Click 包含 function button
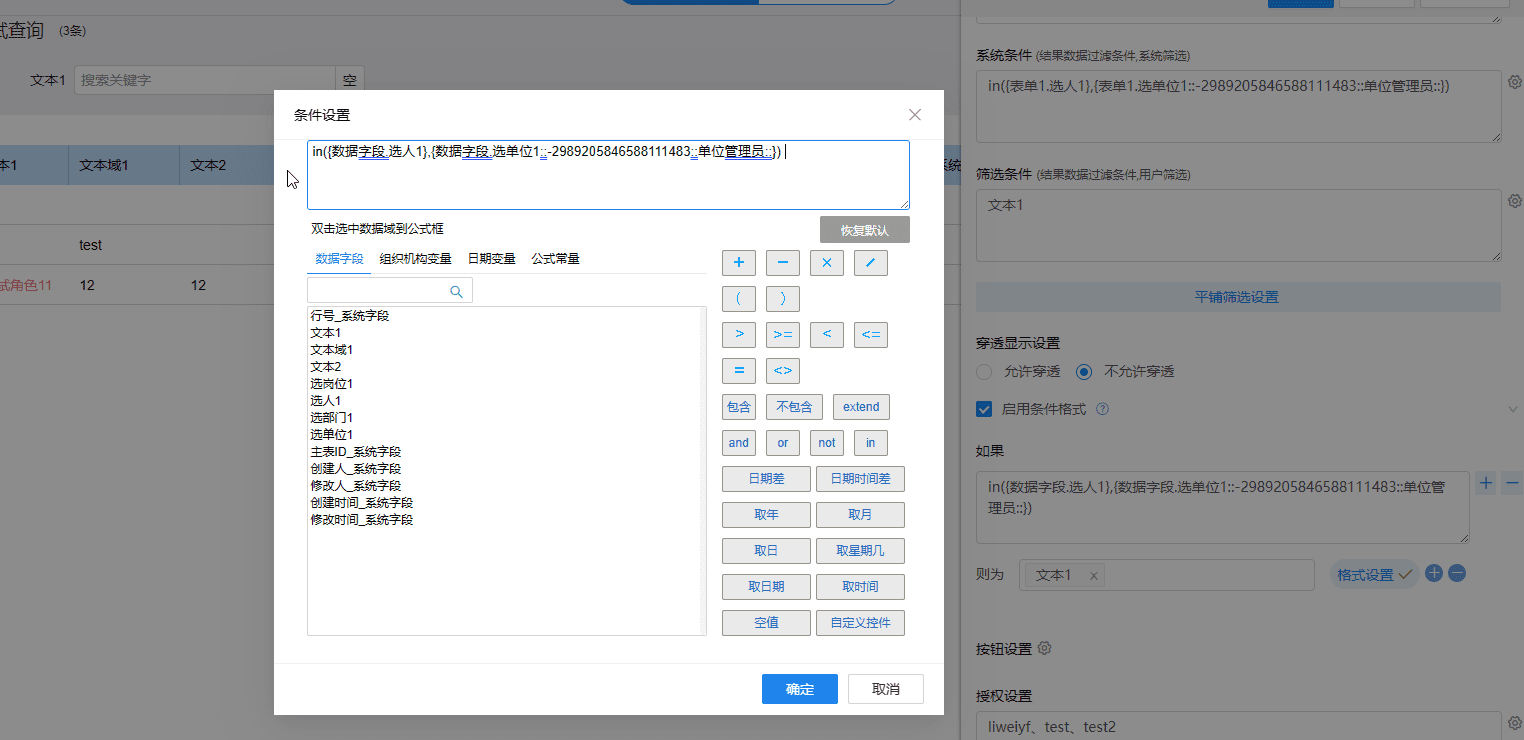 pos(738,407)
